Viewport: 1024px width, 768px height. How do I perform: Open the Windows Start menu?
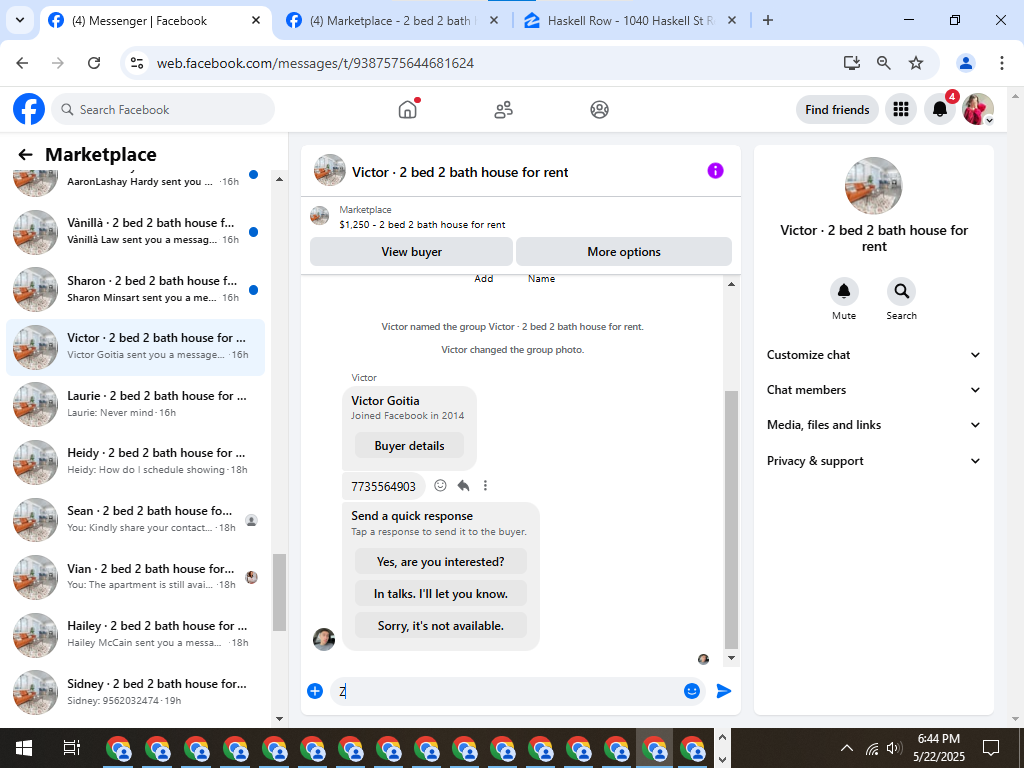pos(24,748)
